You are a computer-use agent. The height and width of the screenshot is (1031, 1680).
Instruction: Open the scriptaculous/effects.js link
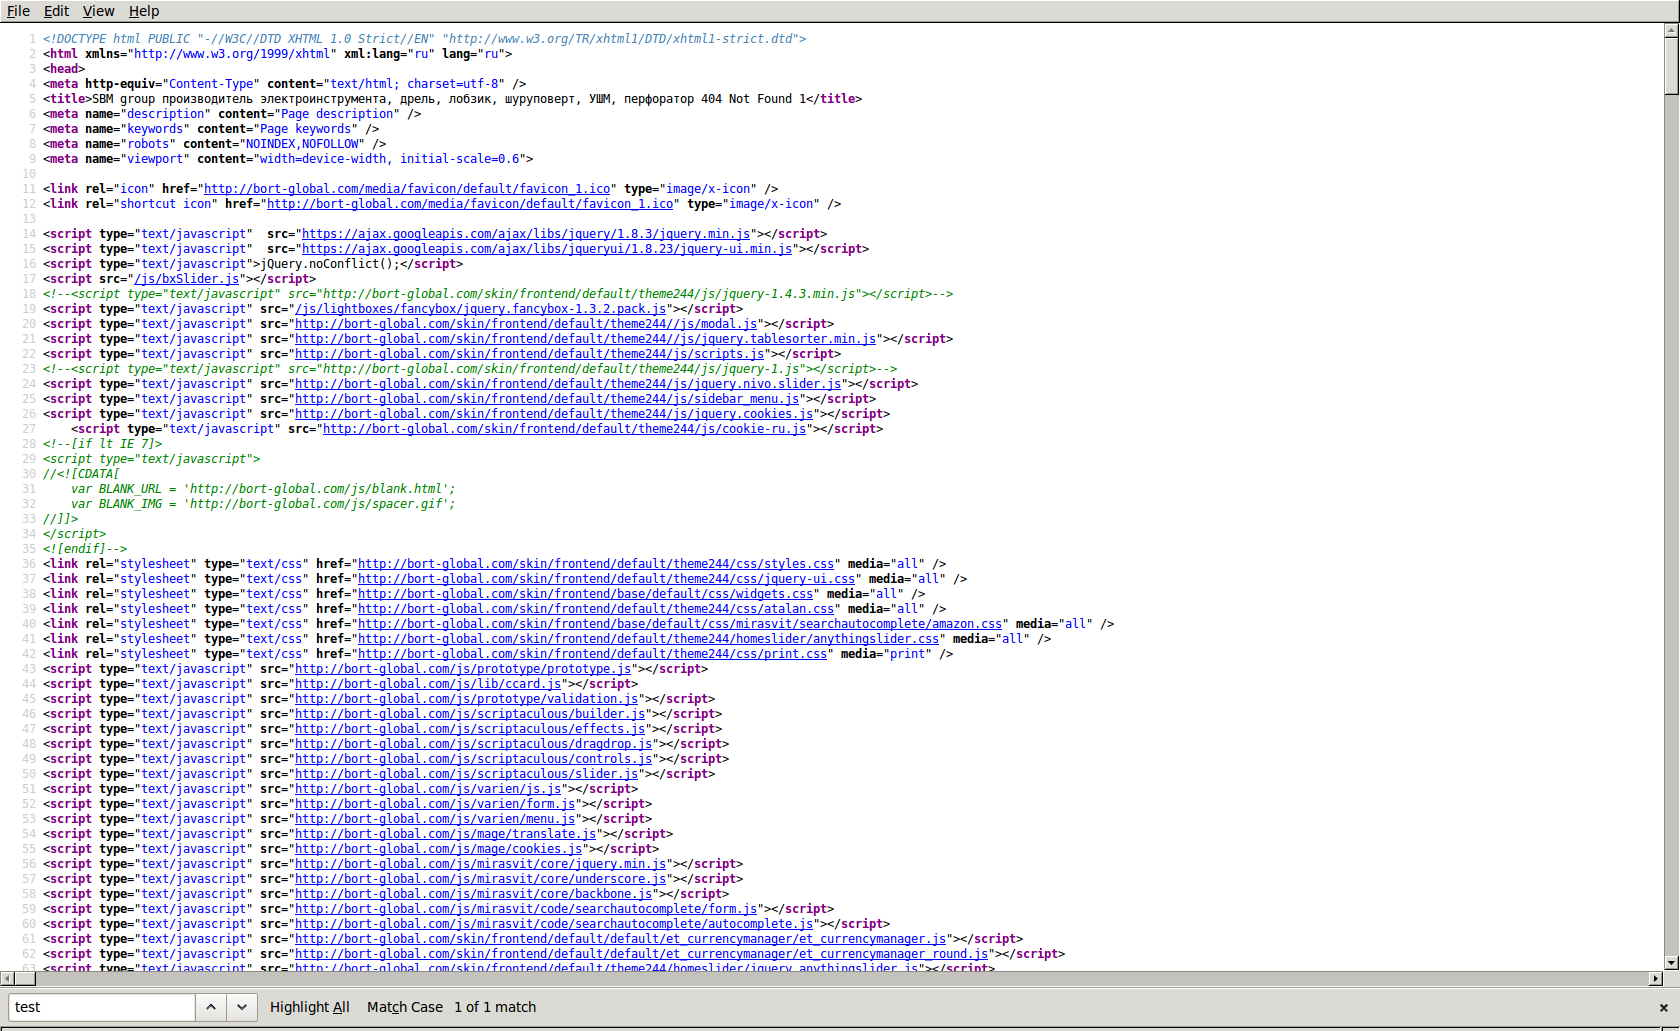pos(470,729)
